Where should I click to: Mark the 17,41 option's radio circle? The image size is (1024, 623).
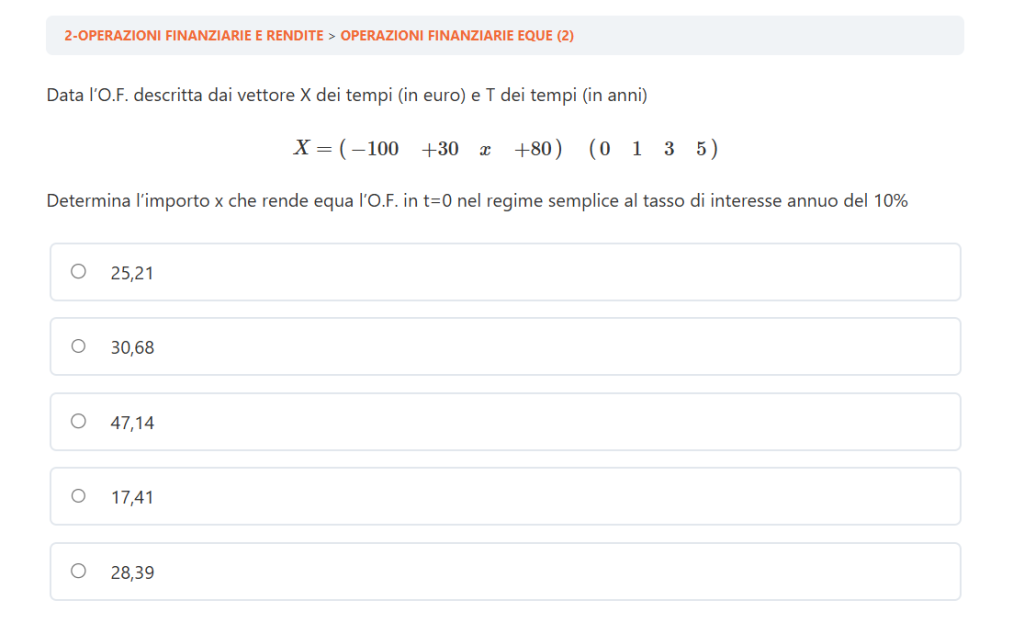point(79,496)
